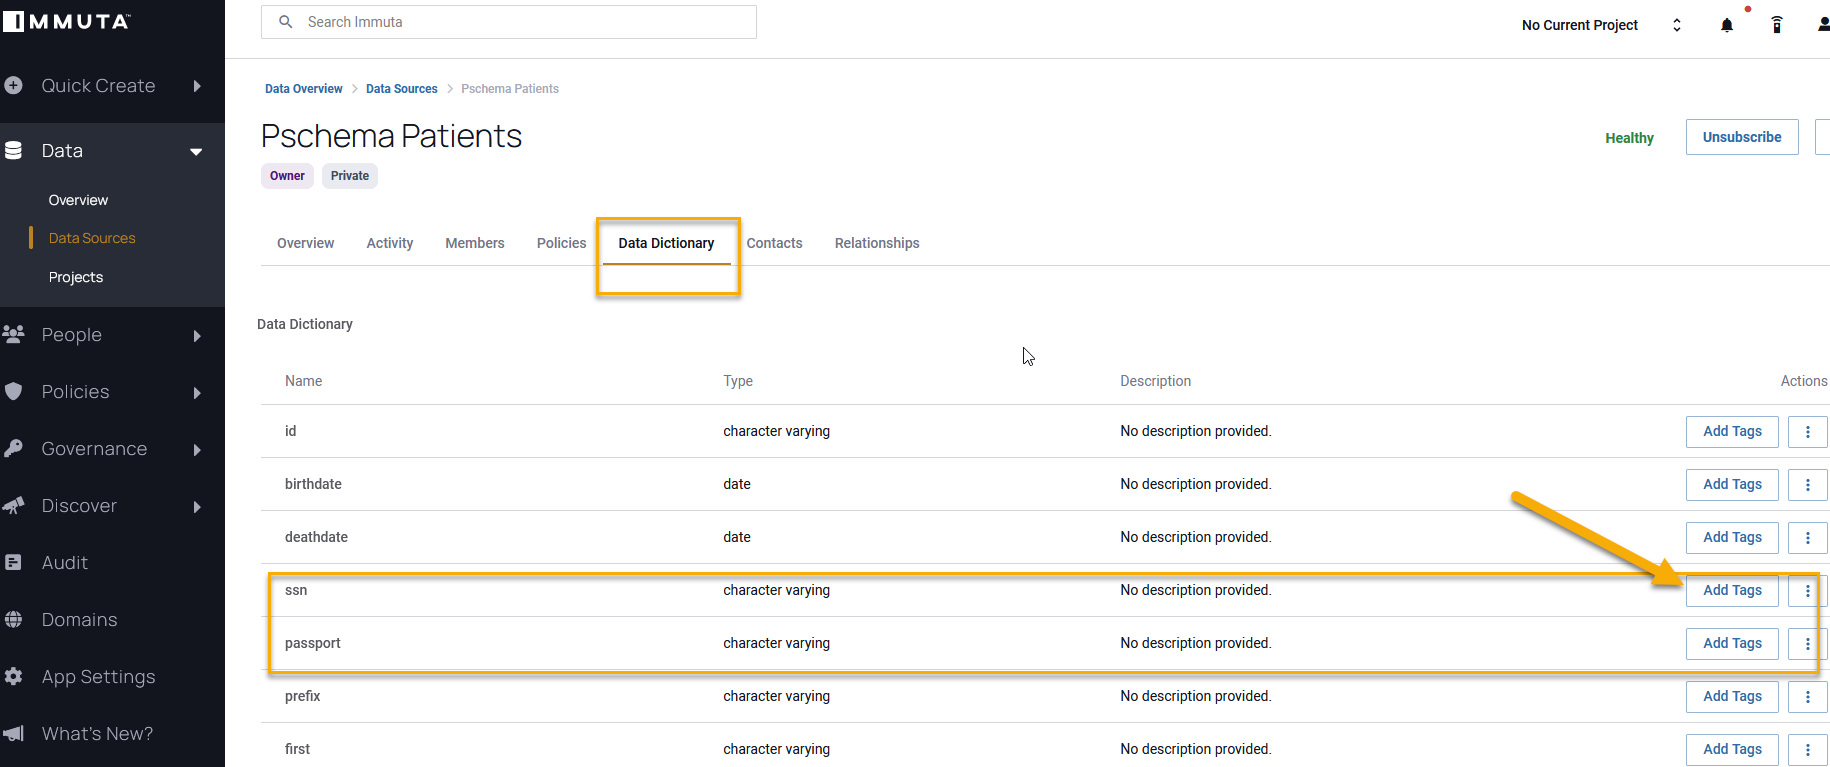Image resolution: width=1830 pixels, height=767 pixels.
Task: Open the No Current Project dropdown
Action: pyautogui.click(x=1601, y=25)
